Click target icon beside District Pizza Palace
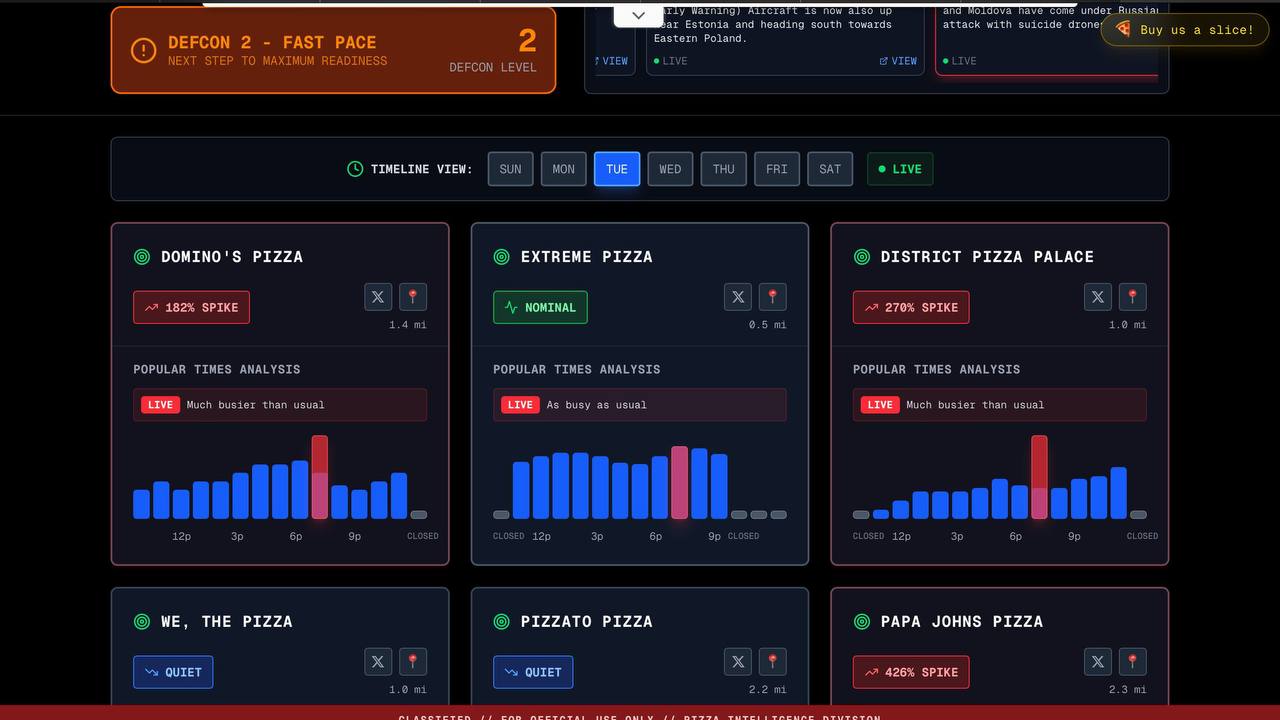Viewport: 1280px width, 720px height. click(862, 257)
